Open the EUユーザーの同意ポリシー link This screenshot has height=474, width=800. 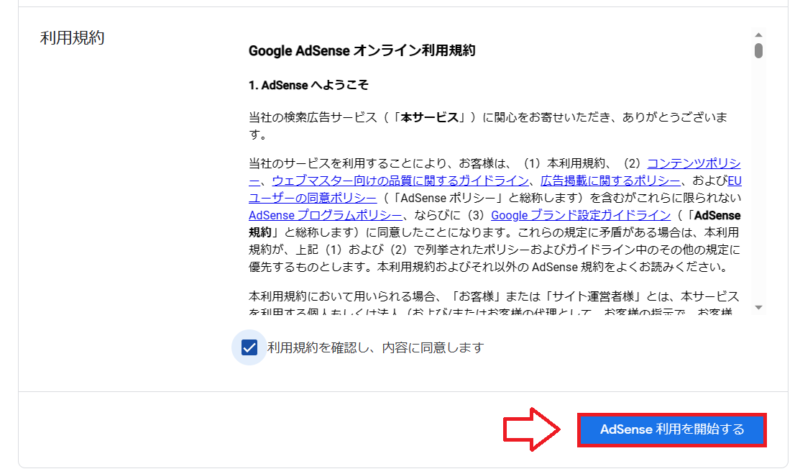312,198
